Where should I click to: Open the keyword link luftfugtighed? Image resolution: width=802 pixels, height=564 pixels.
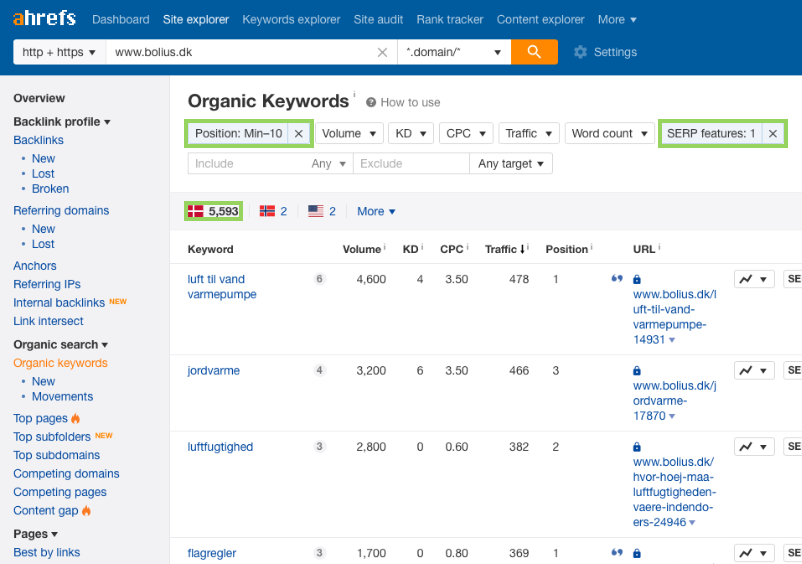[220, 447]
